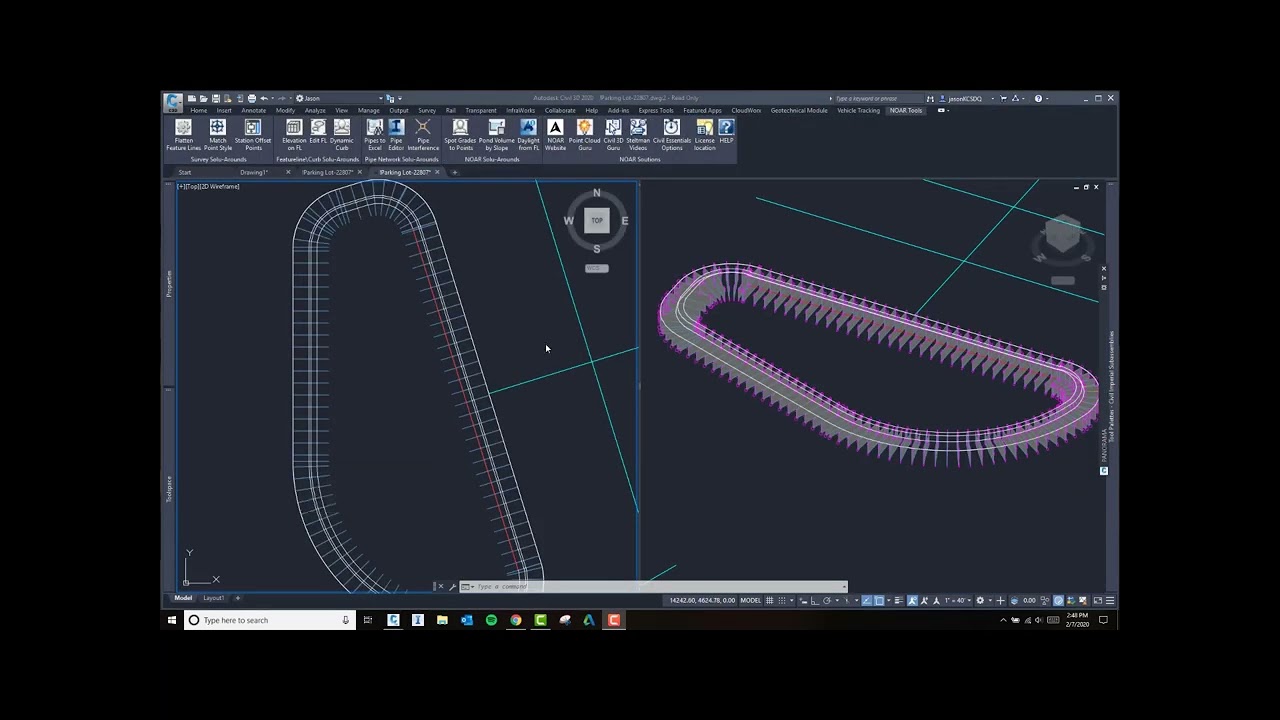Viewport: 1280px width, 720px height.
Task: Go to Start file tab
Action: click(185, 172)
